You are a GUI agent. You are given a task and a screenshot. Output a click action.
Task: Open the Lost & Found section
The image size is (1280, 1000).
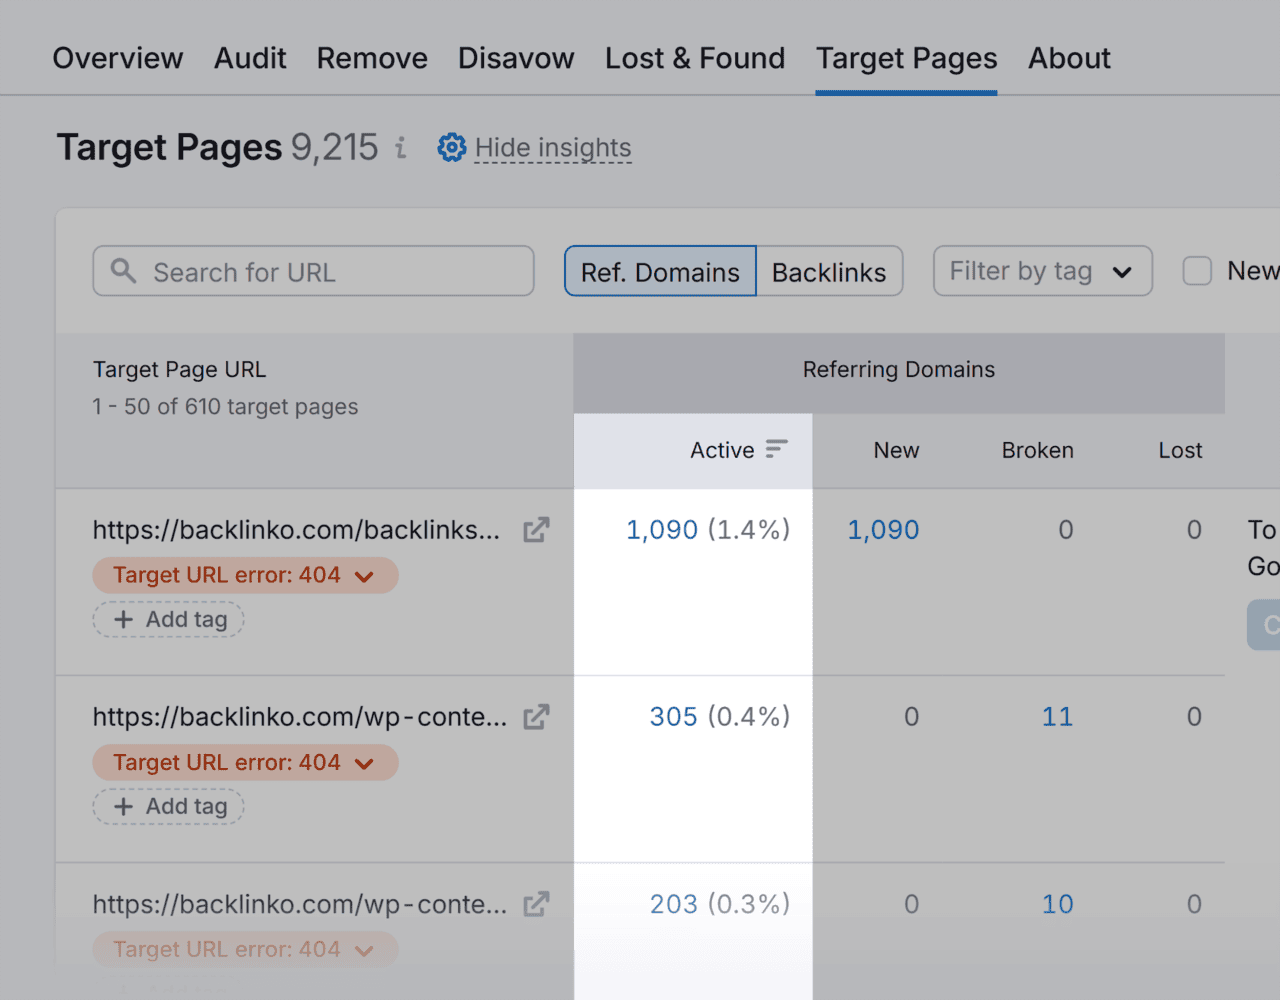click(694, 58)
